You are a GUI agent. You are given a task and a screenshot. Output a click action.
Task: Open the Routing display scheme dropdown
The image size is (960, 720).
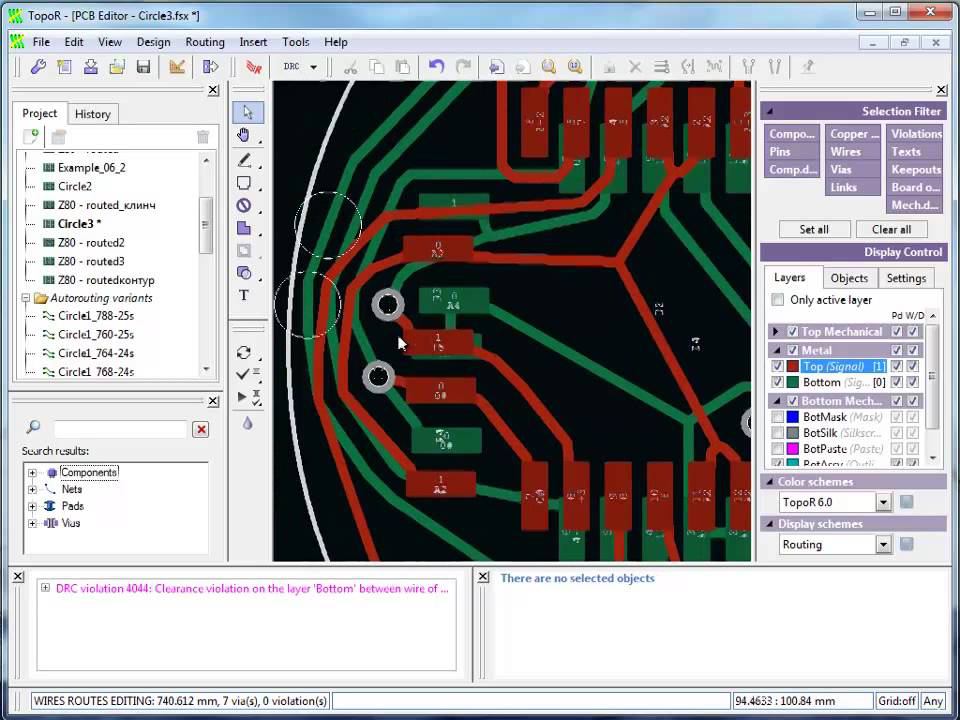point(883,544)
